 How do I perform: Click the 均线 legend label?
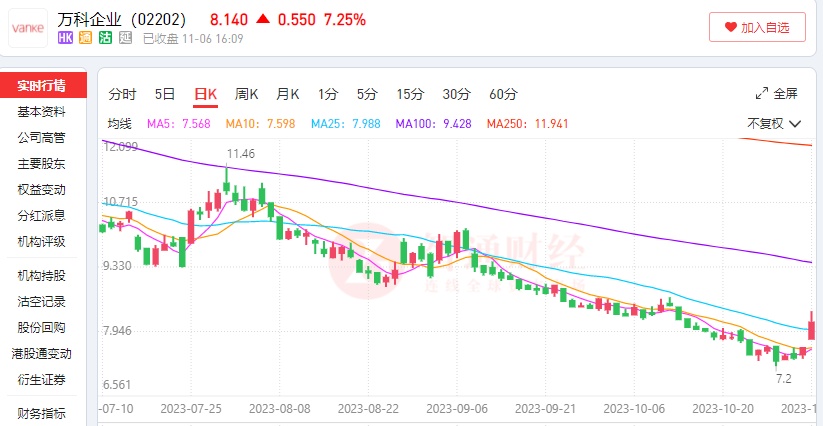coord(120,124)
